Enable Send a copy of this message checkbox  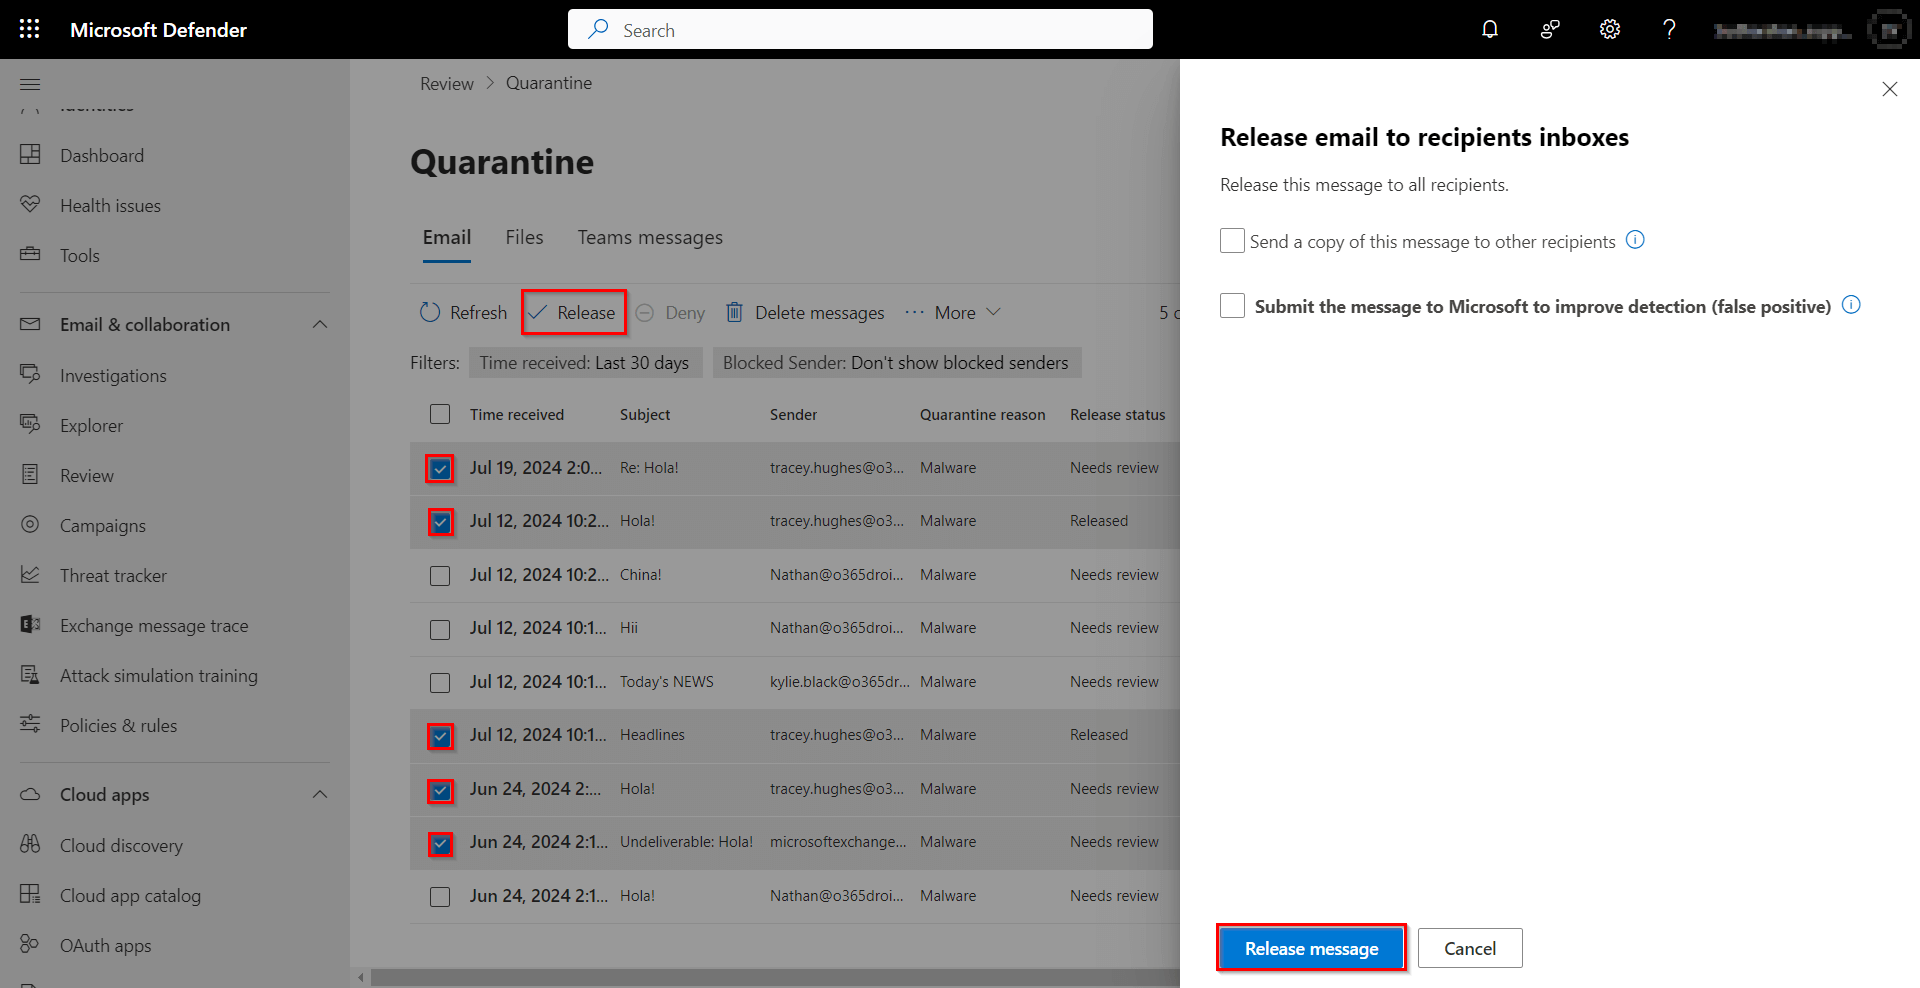pos(1232,240)
